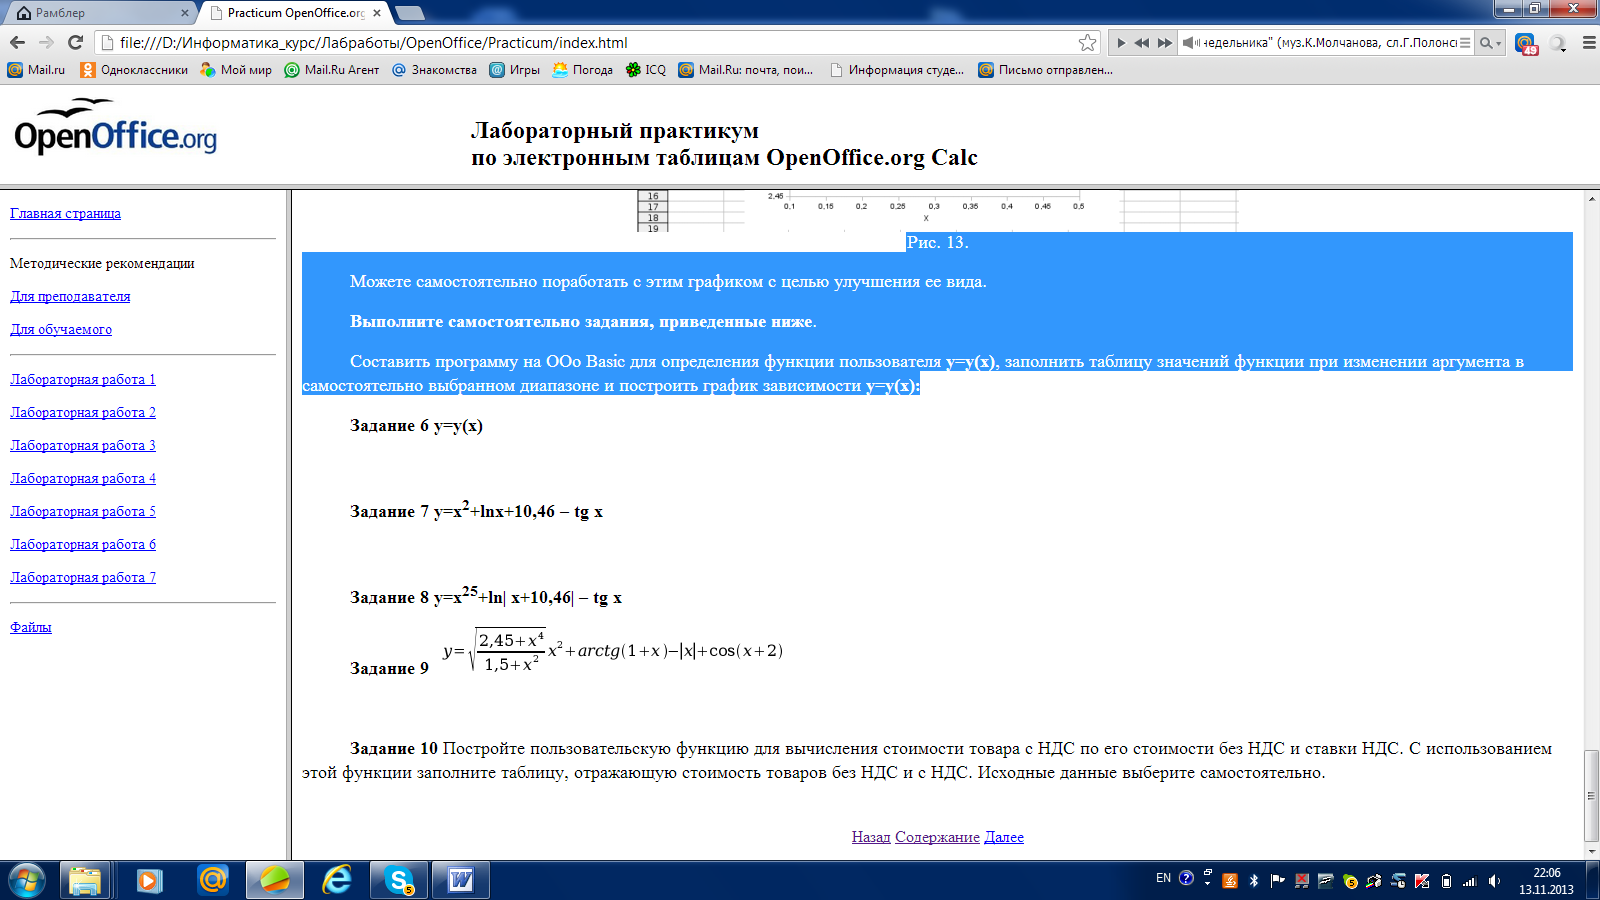Open Mail.Ru Agent from taskbar
This screenshot has width=1600, height=900.
click(x=213, y=880)
